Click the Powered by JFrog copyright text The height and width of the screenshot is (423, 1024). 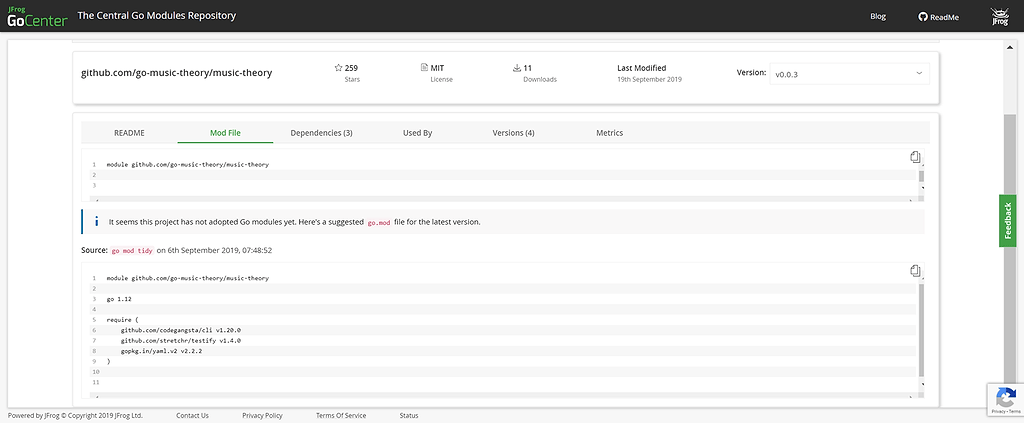click(x=75, y=415)
